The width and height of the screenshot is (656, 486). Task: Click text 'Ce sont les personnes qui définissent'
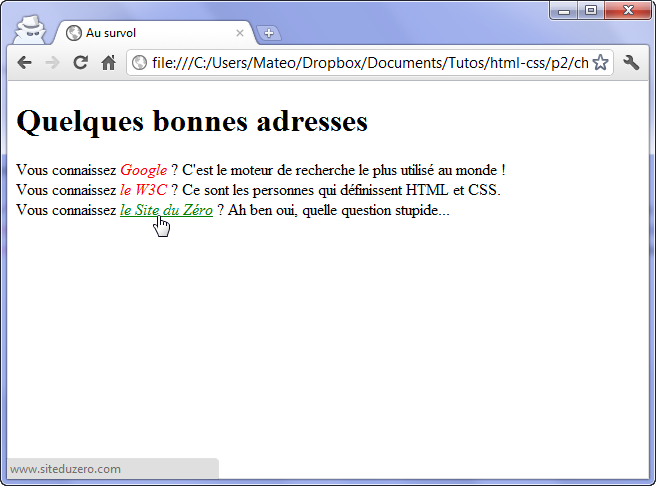292,190
